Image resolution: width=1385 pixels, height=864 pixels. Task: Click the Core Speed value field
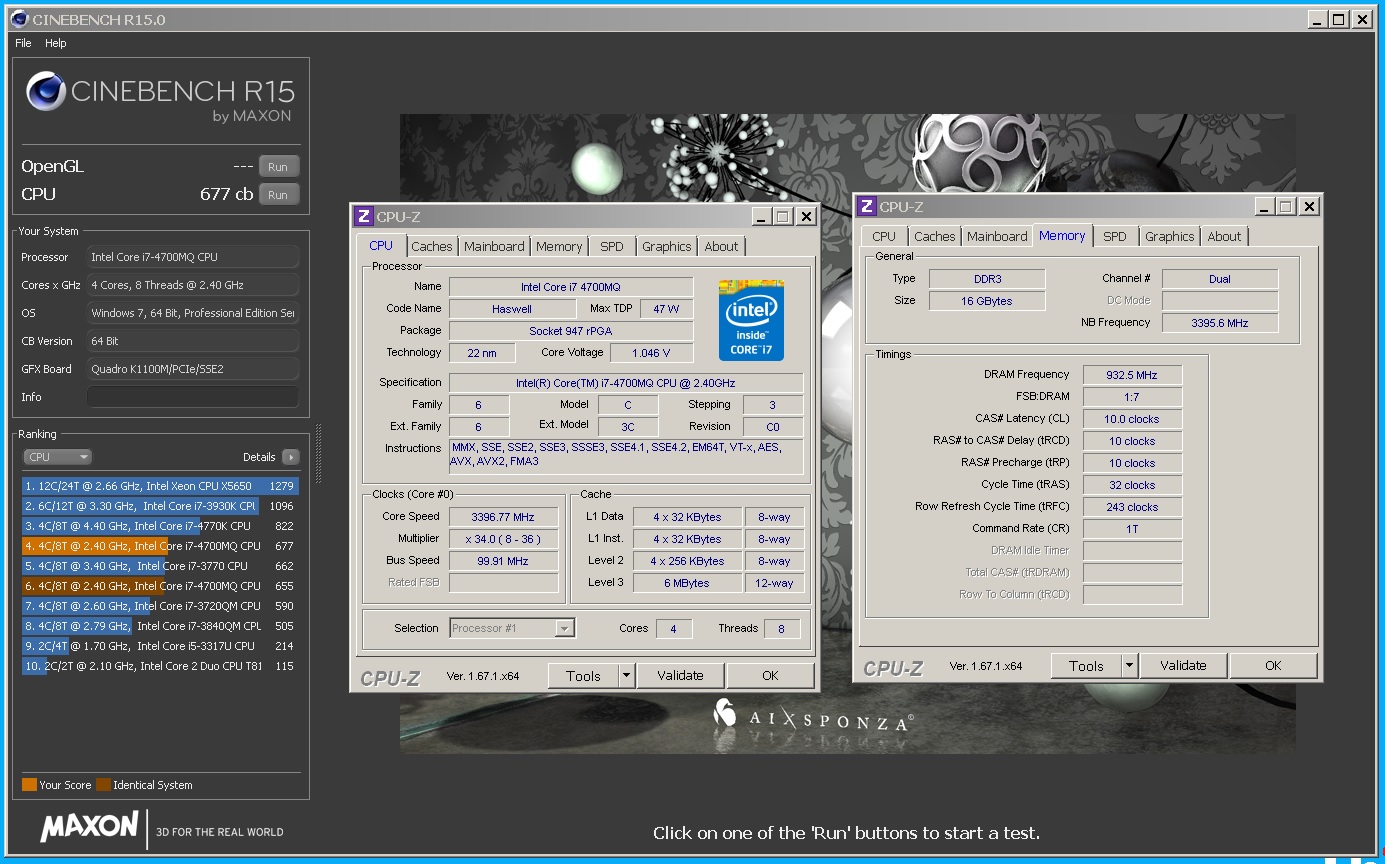pyautogui.click(x=503, y=517)
